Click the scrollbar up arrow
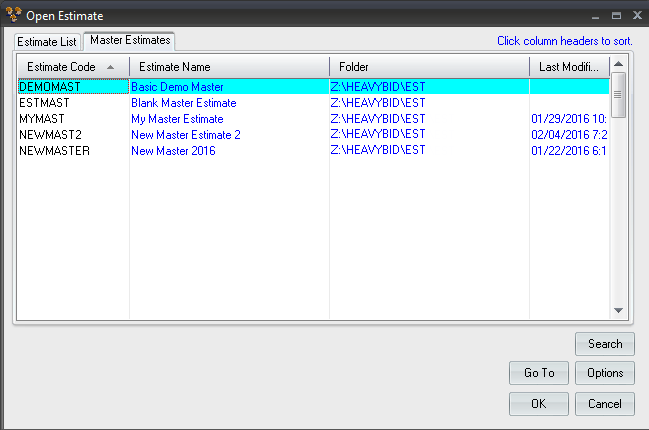The width and height of the screenshot is (649, 430). (618, 65)
